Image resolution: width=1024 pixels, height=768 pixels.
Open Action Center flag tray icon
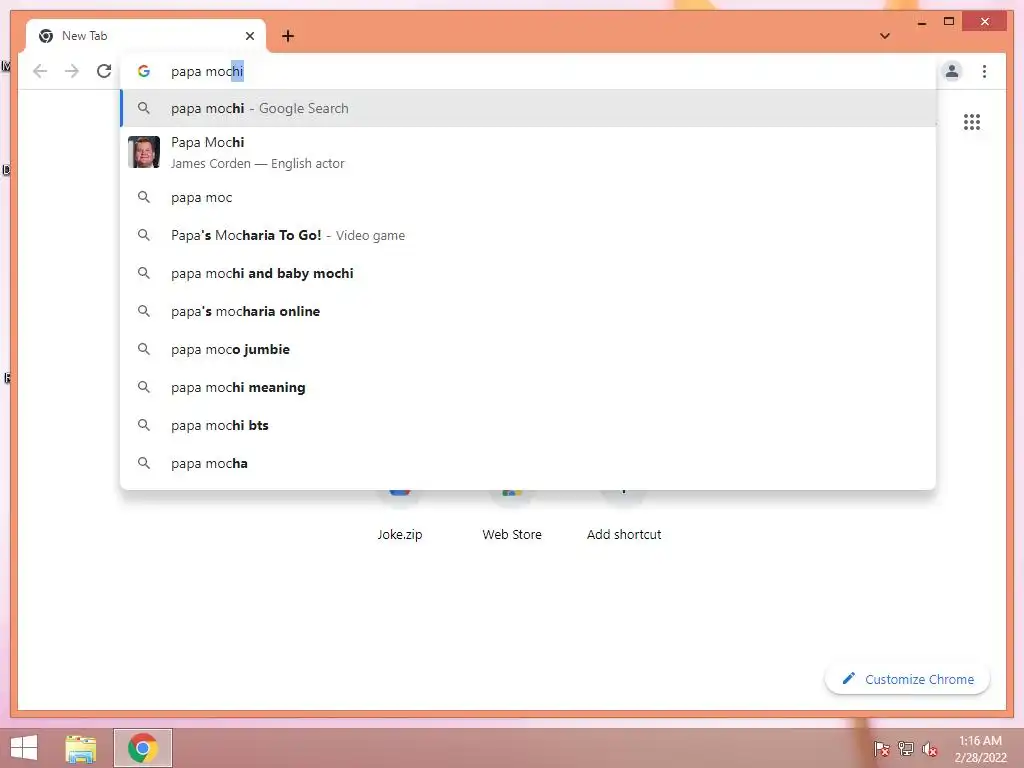tap(882, 749)
